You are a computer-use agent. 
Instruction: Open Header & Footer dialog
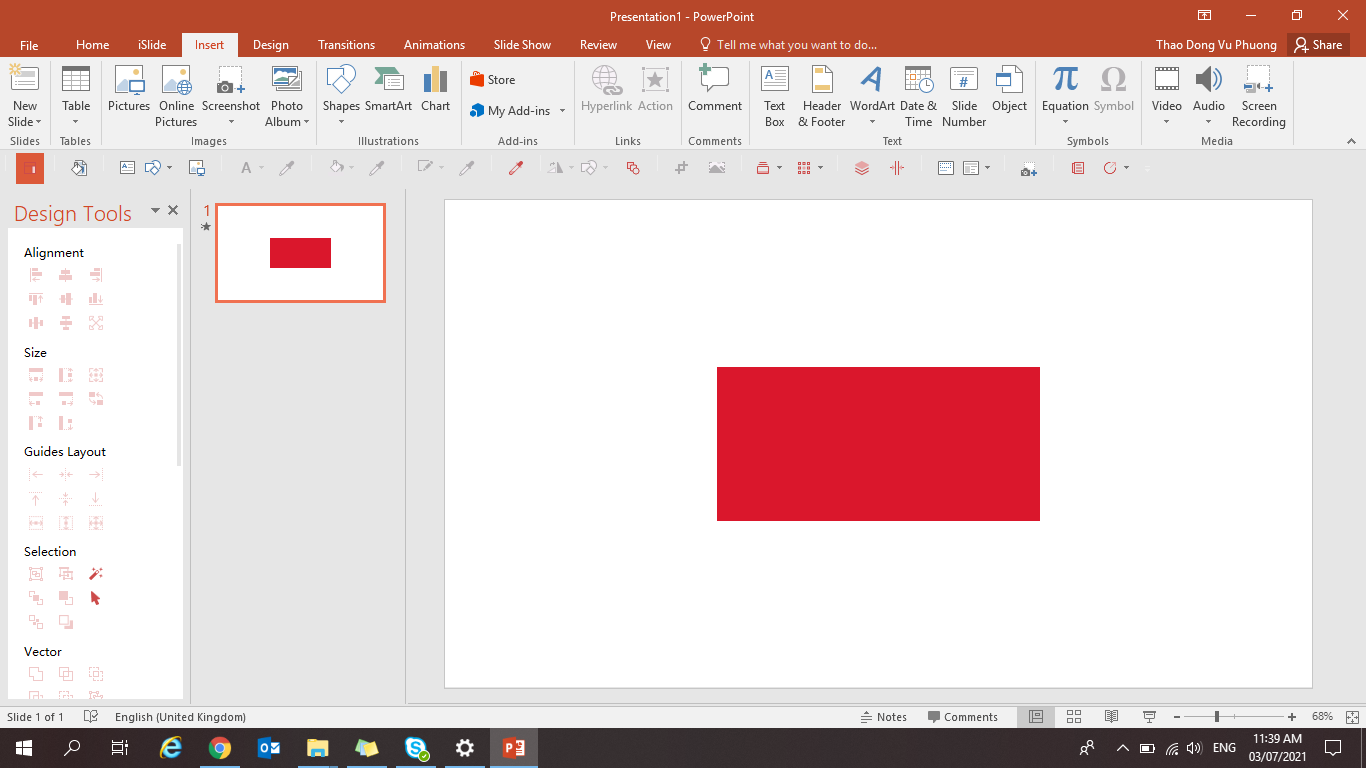click(821, 96)
